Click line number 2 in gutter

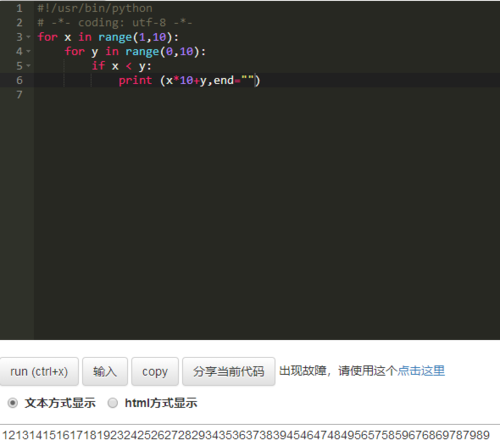19,23
